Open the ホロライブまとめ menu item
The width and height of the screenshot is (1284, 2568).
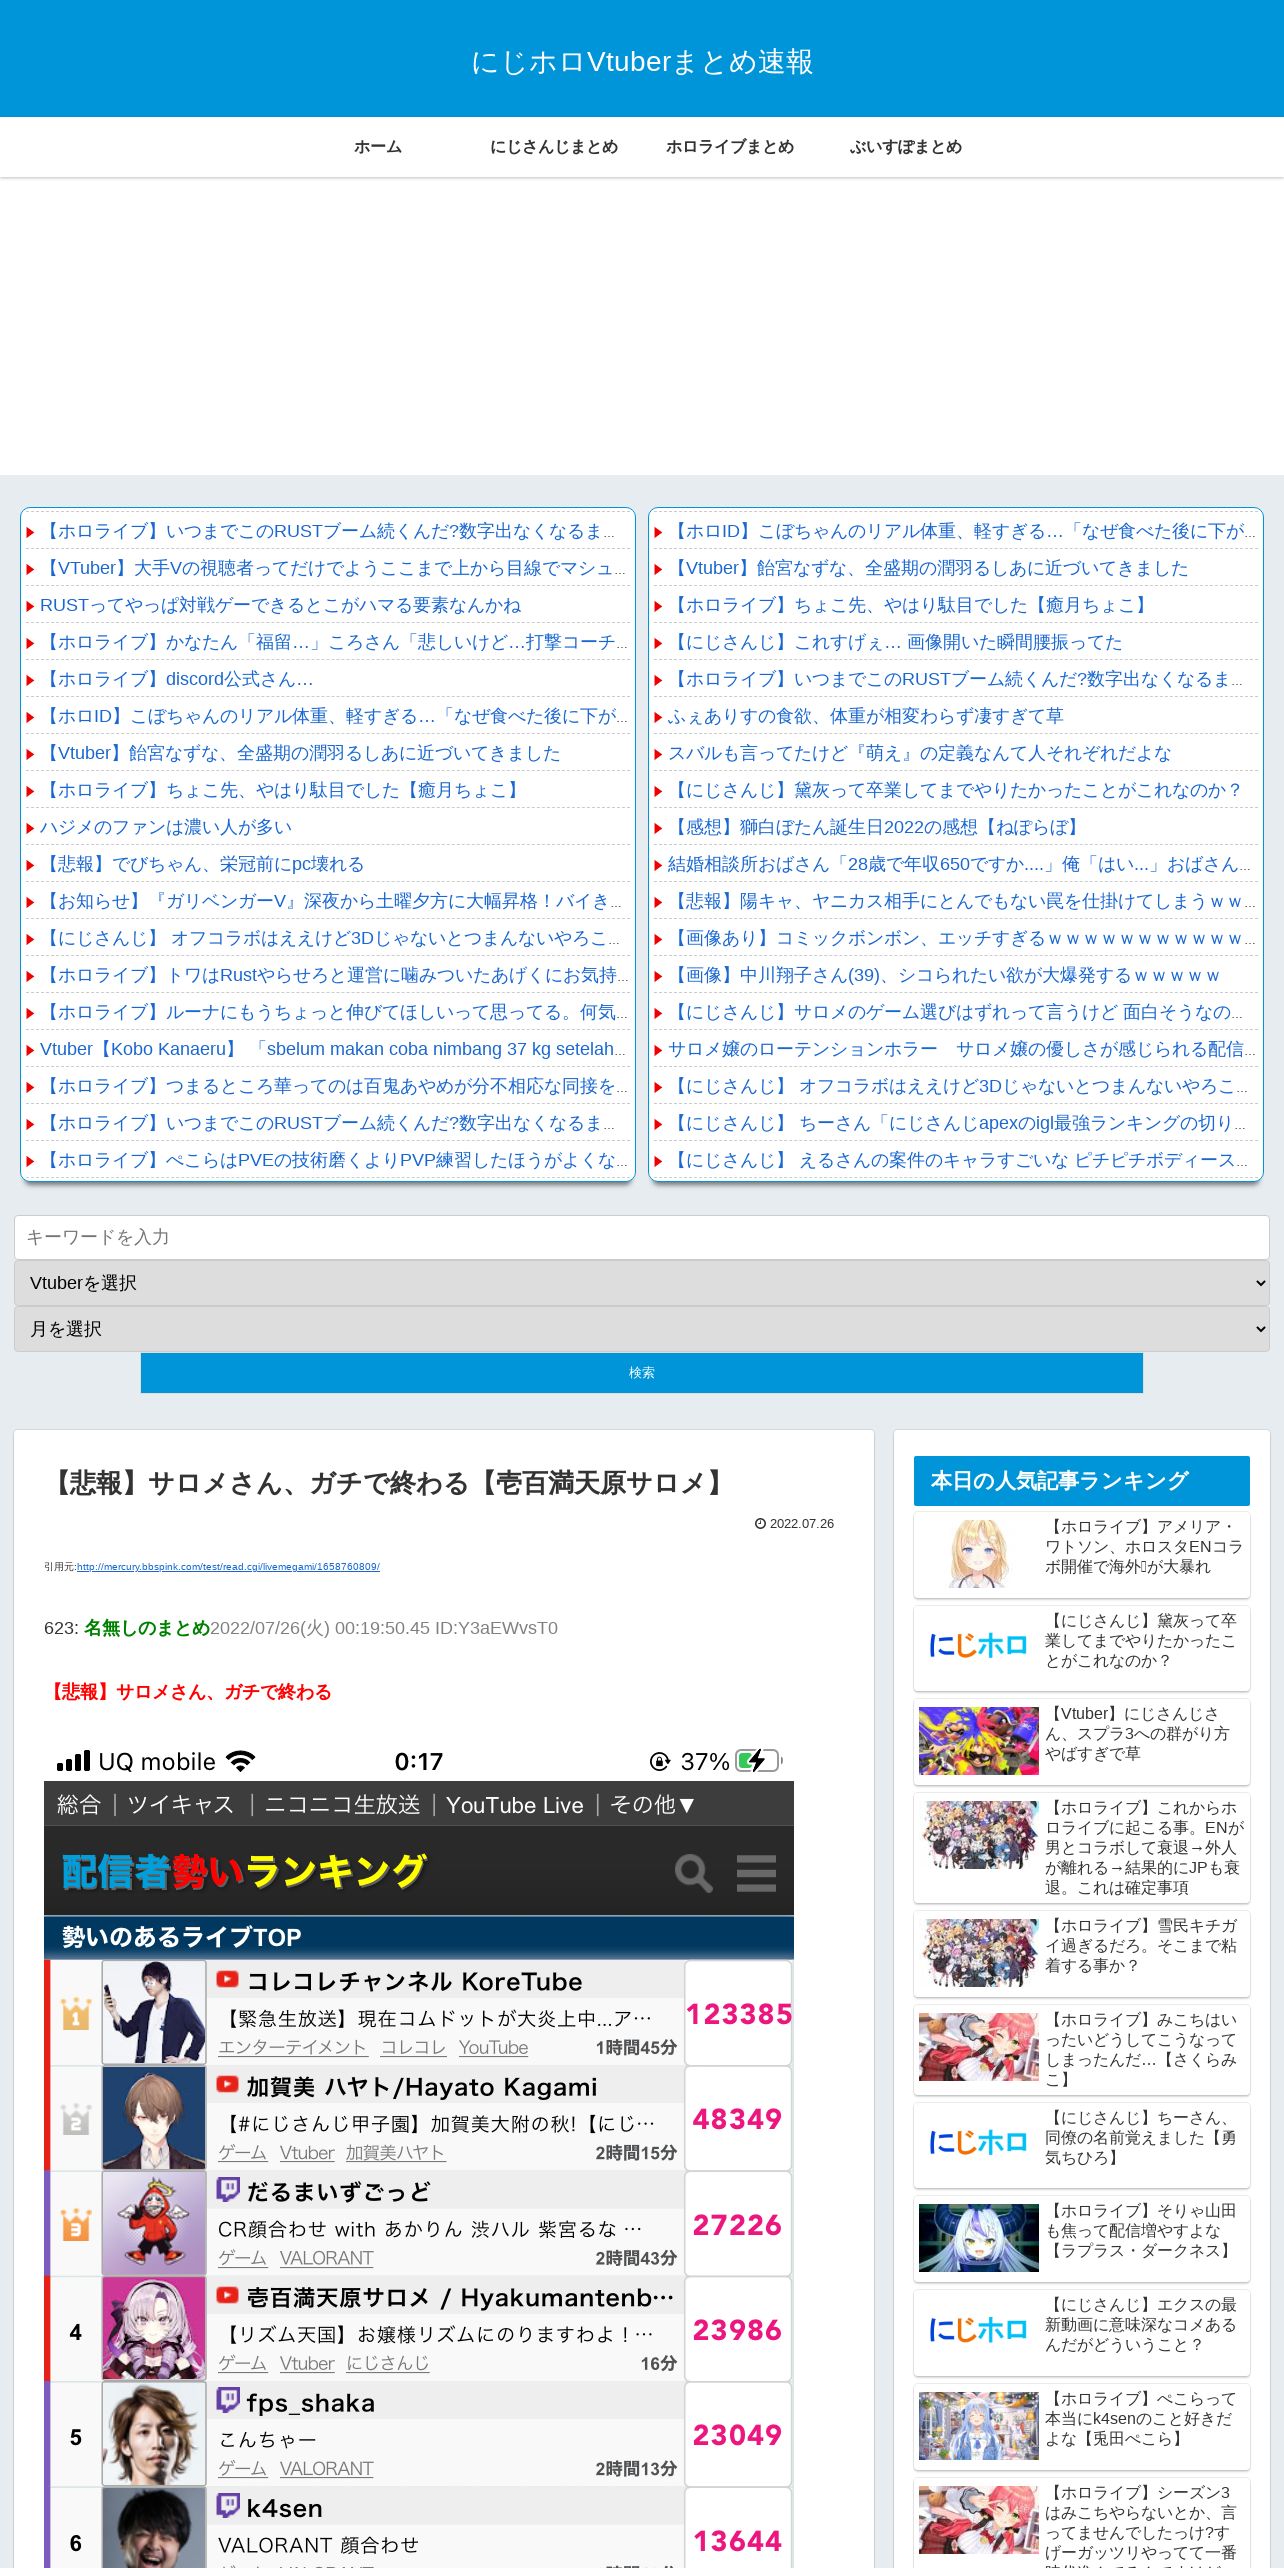(x=730, y=147)
